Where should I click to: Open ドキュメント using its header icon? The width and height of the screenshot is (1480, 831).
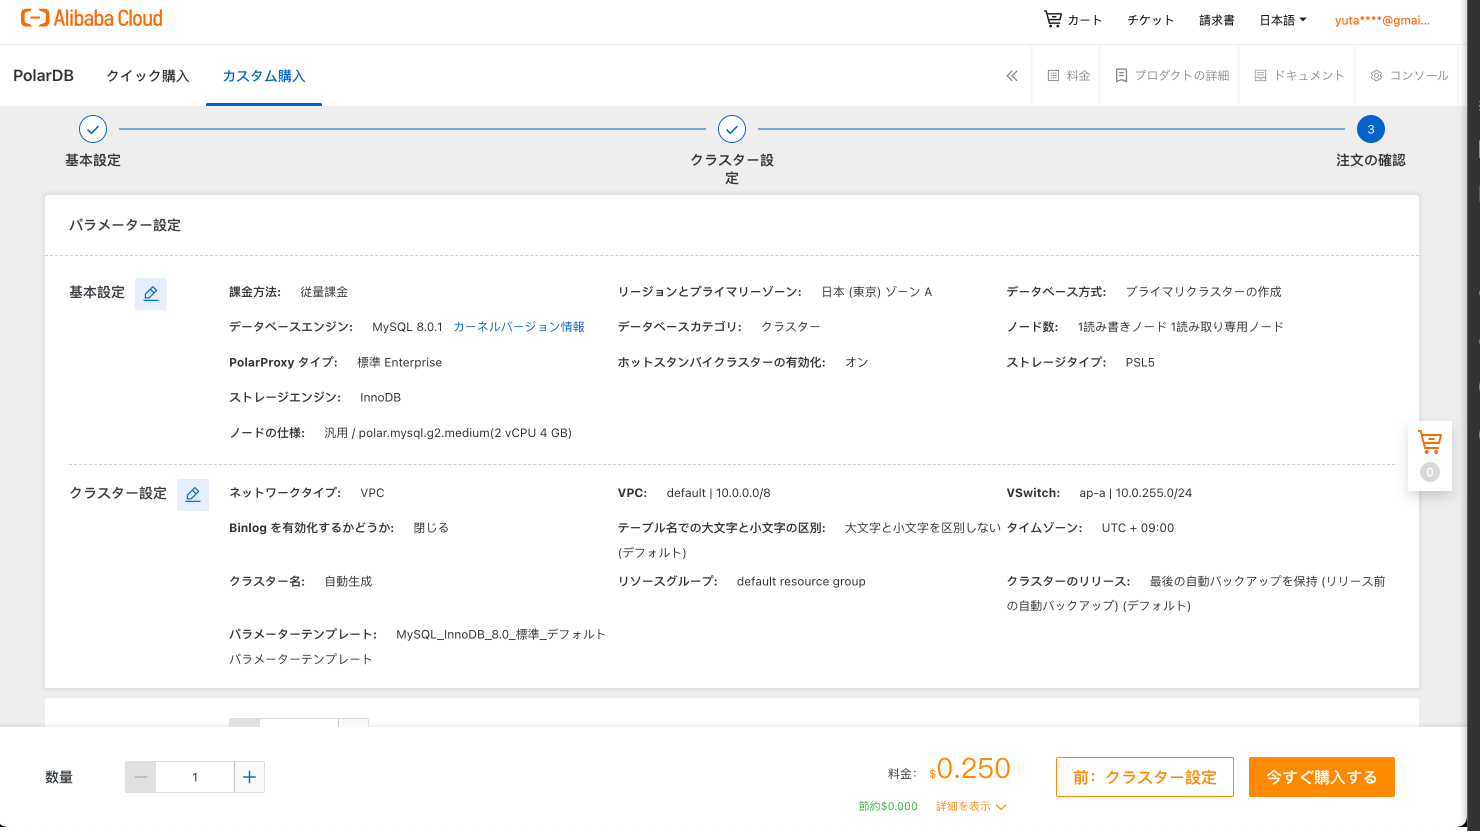(1297, 75)
